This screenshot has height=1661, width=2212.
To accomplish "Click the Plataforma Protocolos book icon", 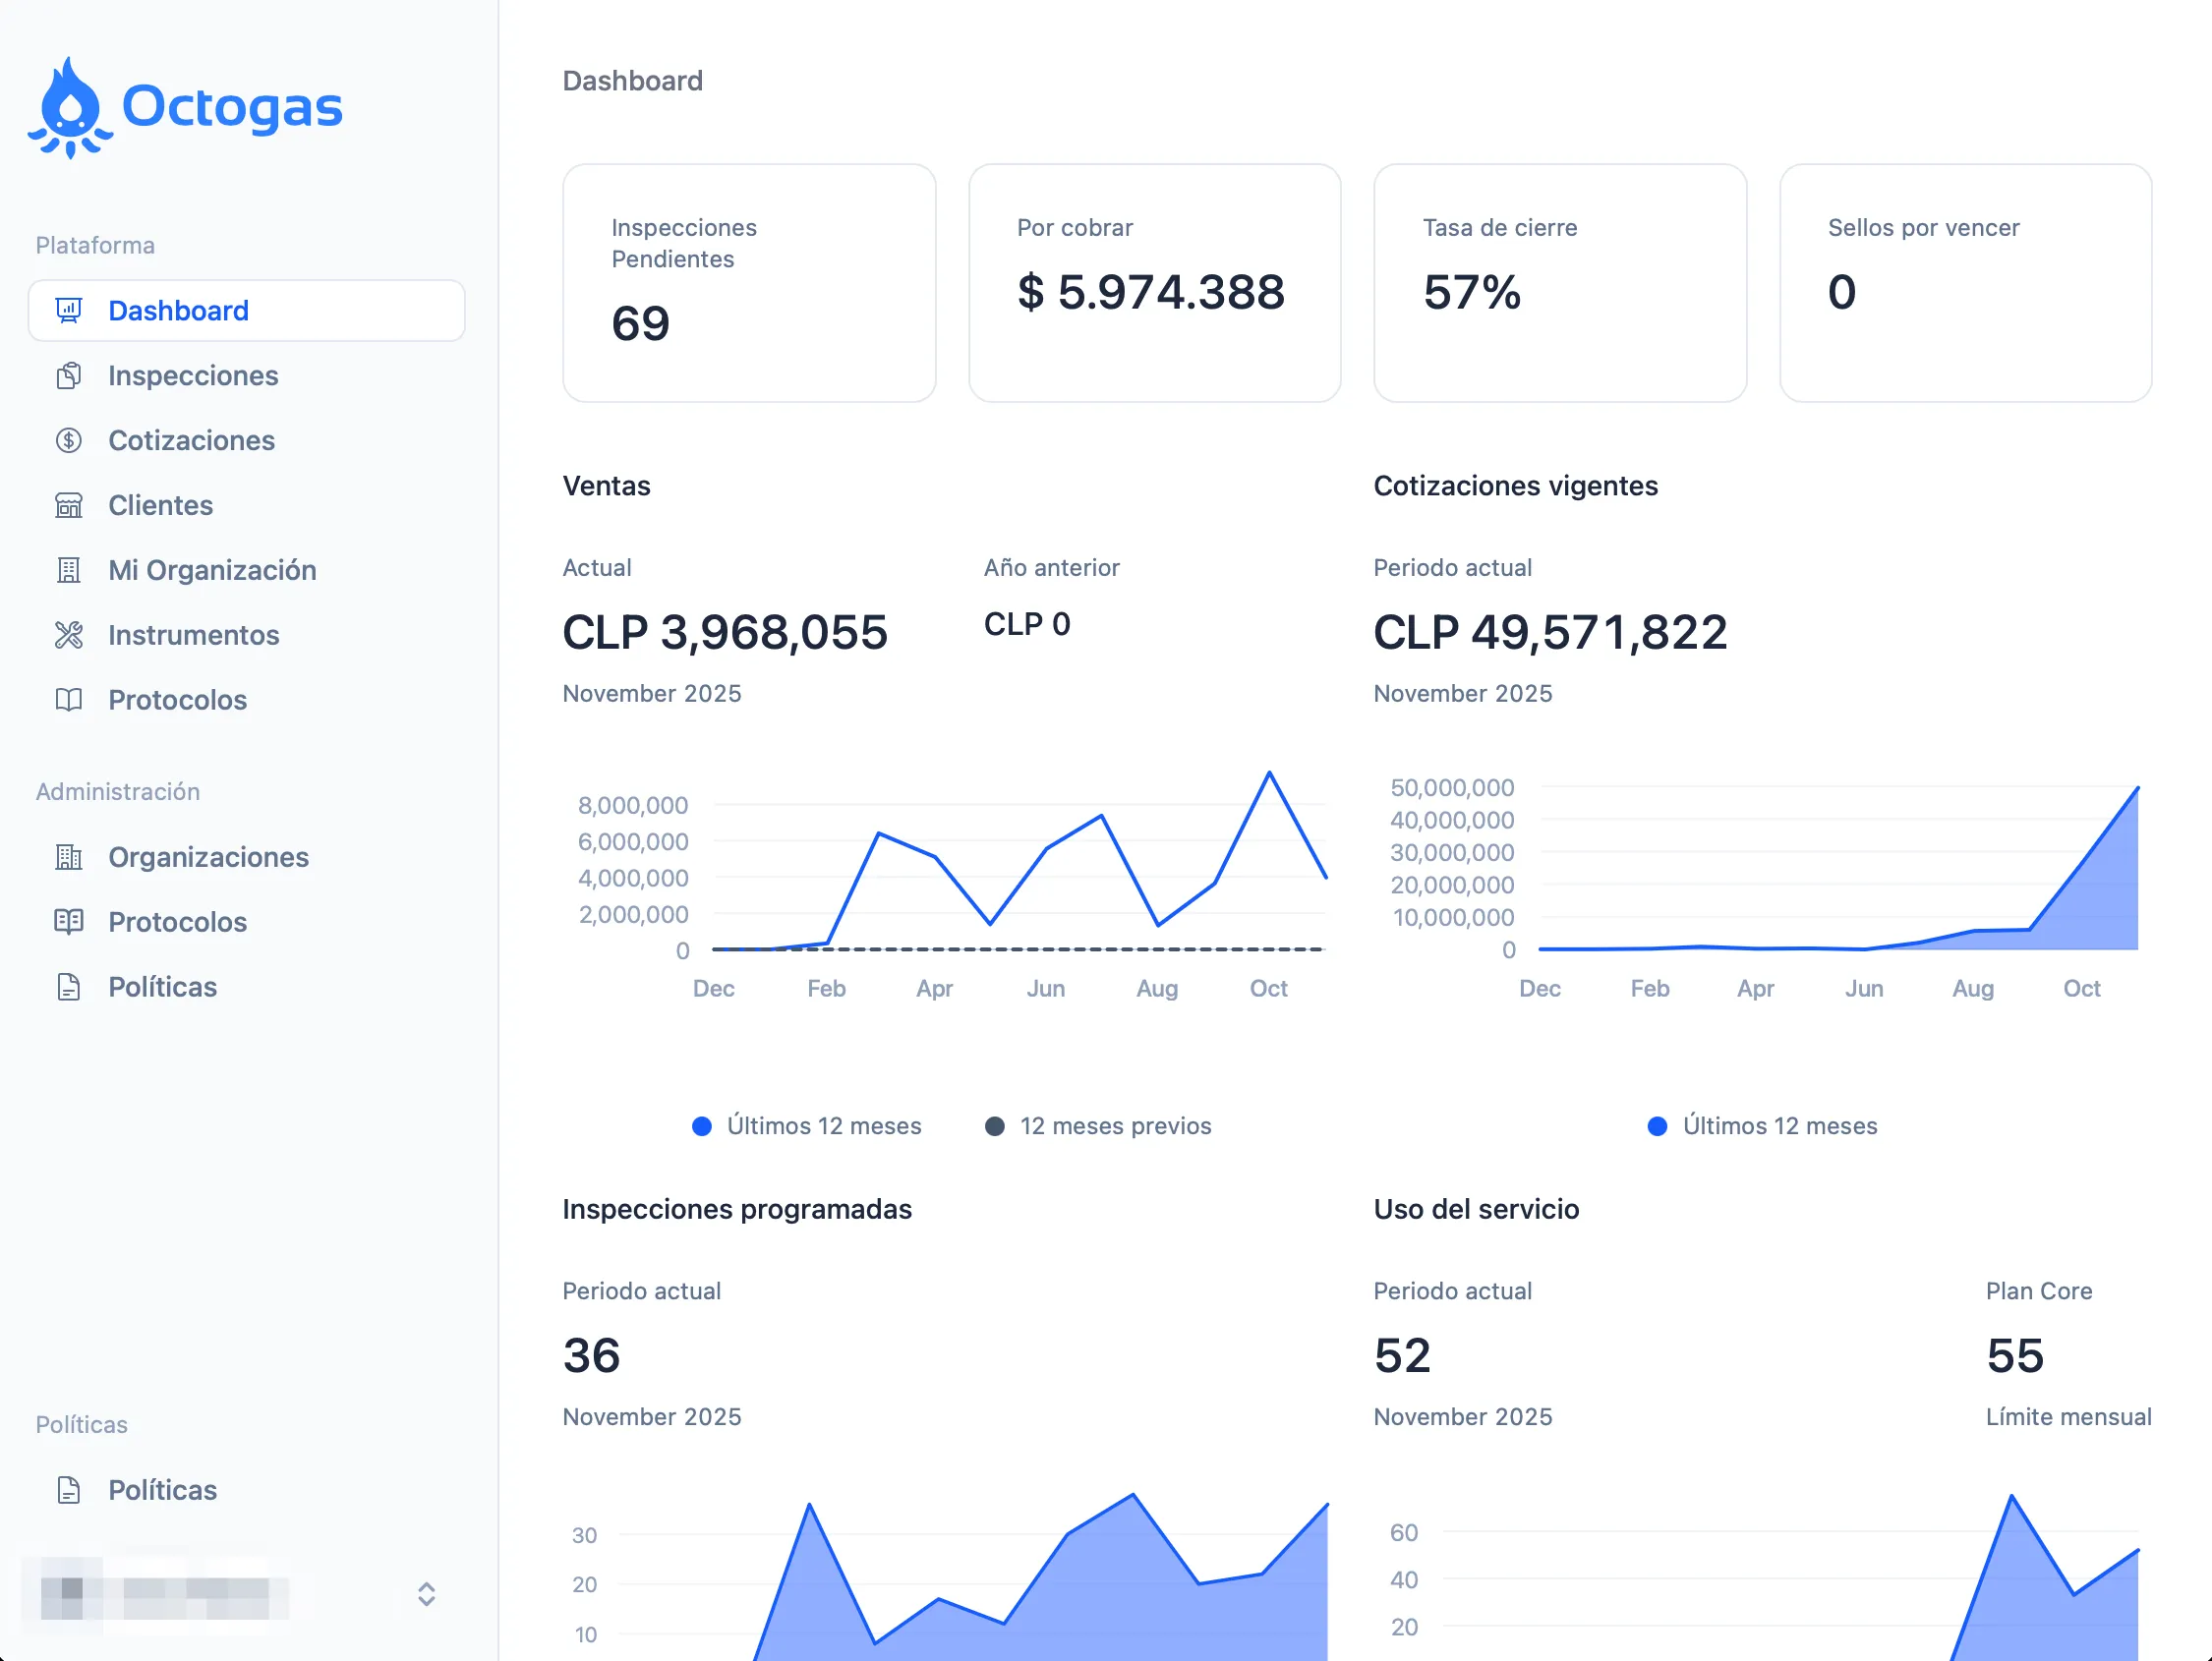I will click(x=68, y=701).
